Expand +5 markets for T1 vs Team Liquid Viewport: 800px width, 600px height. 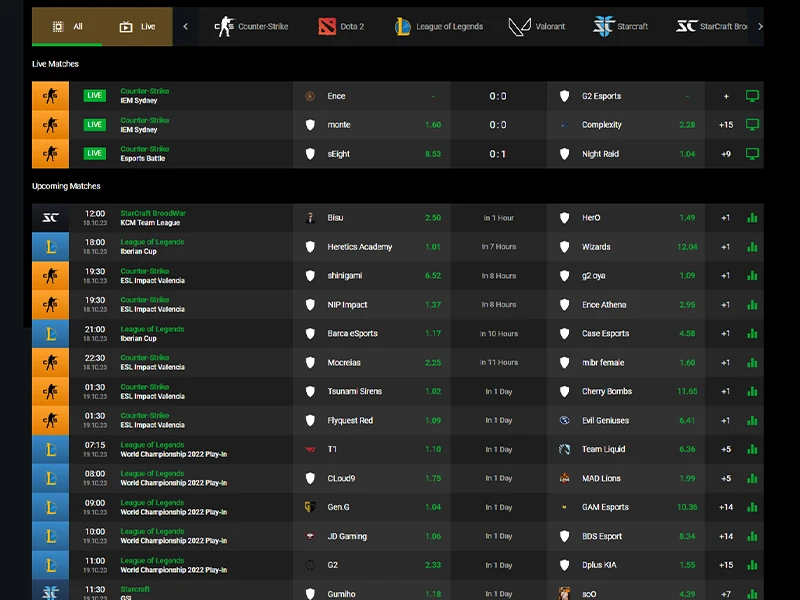pos(726,449)
